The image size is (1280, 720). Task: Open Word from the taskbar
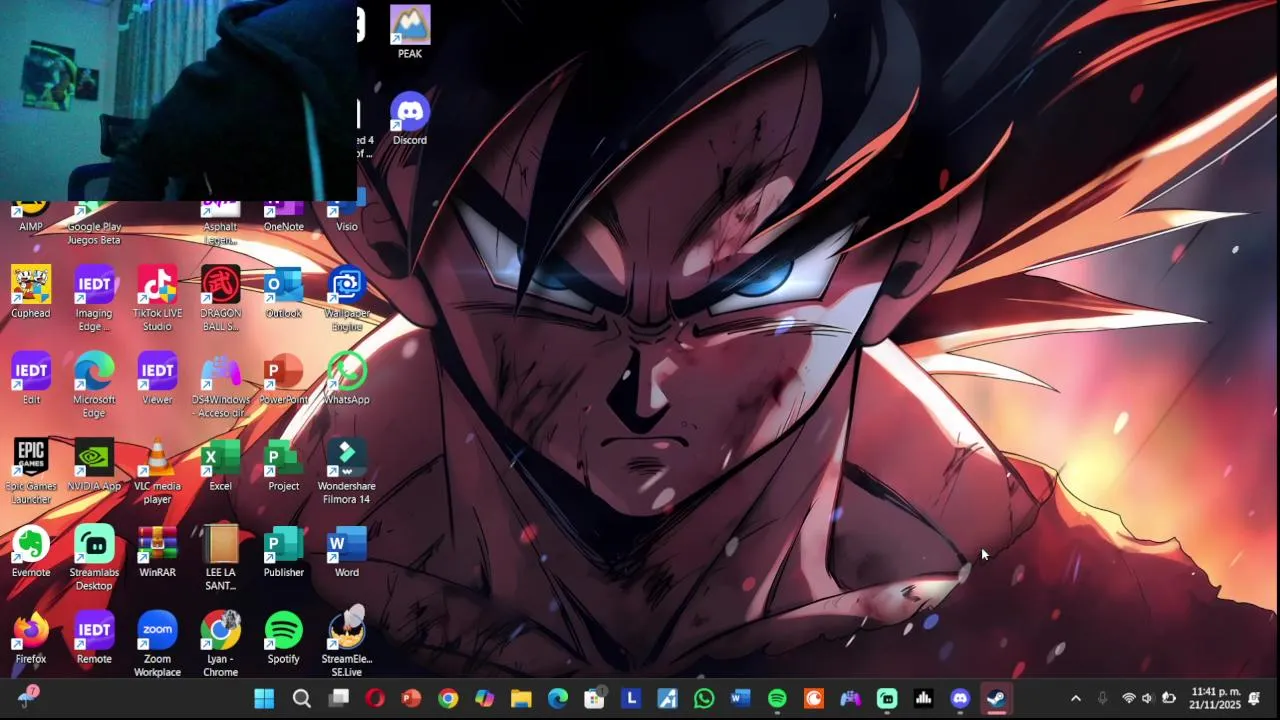741,698
